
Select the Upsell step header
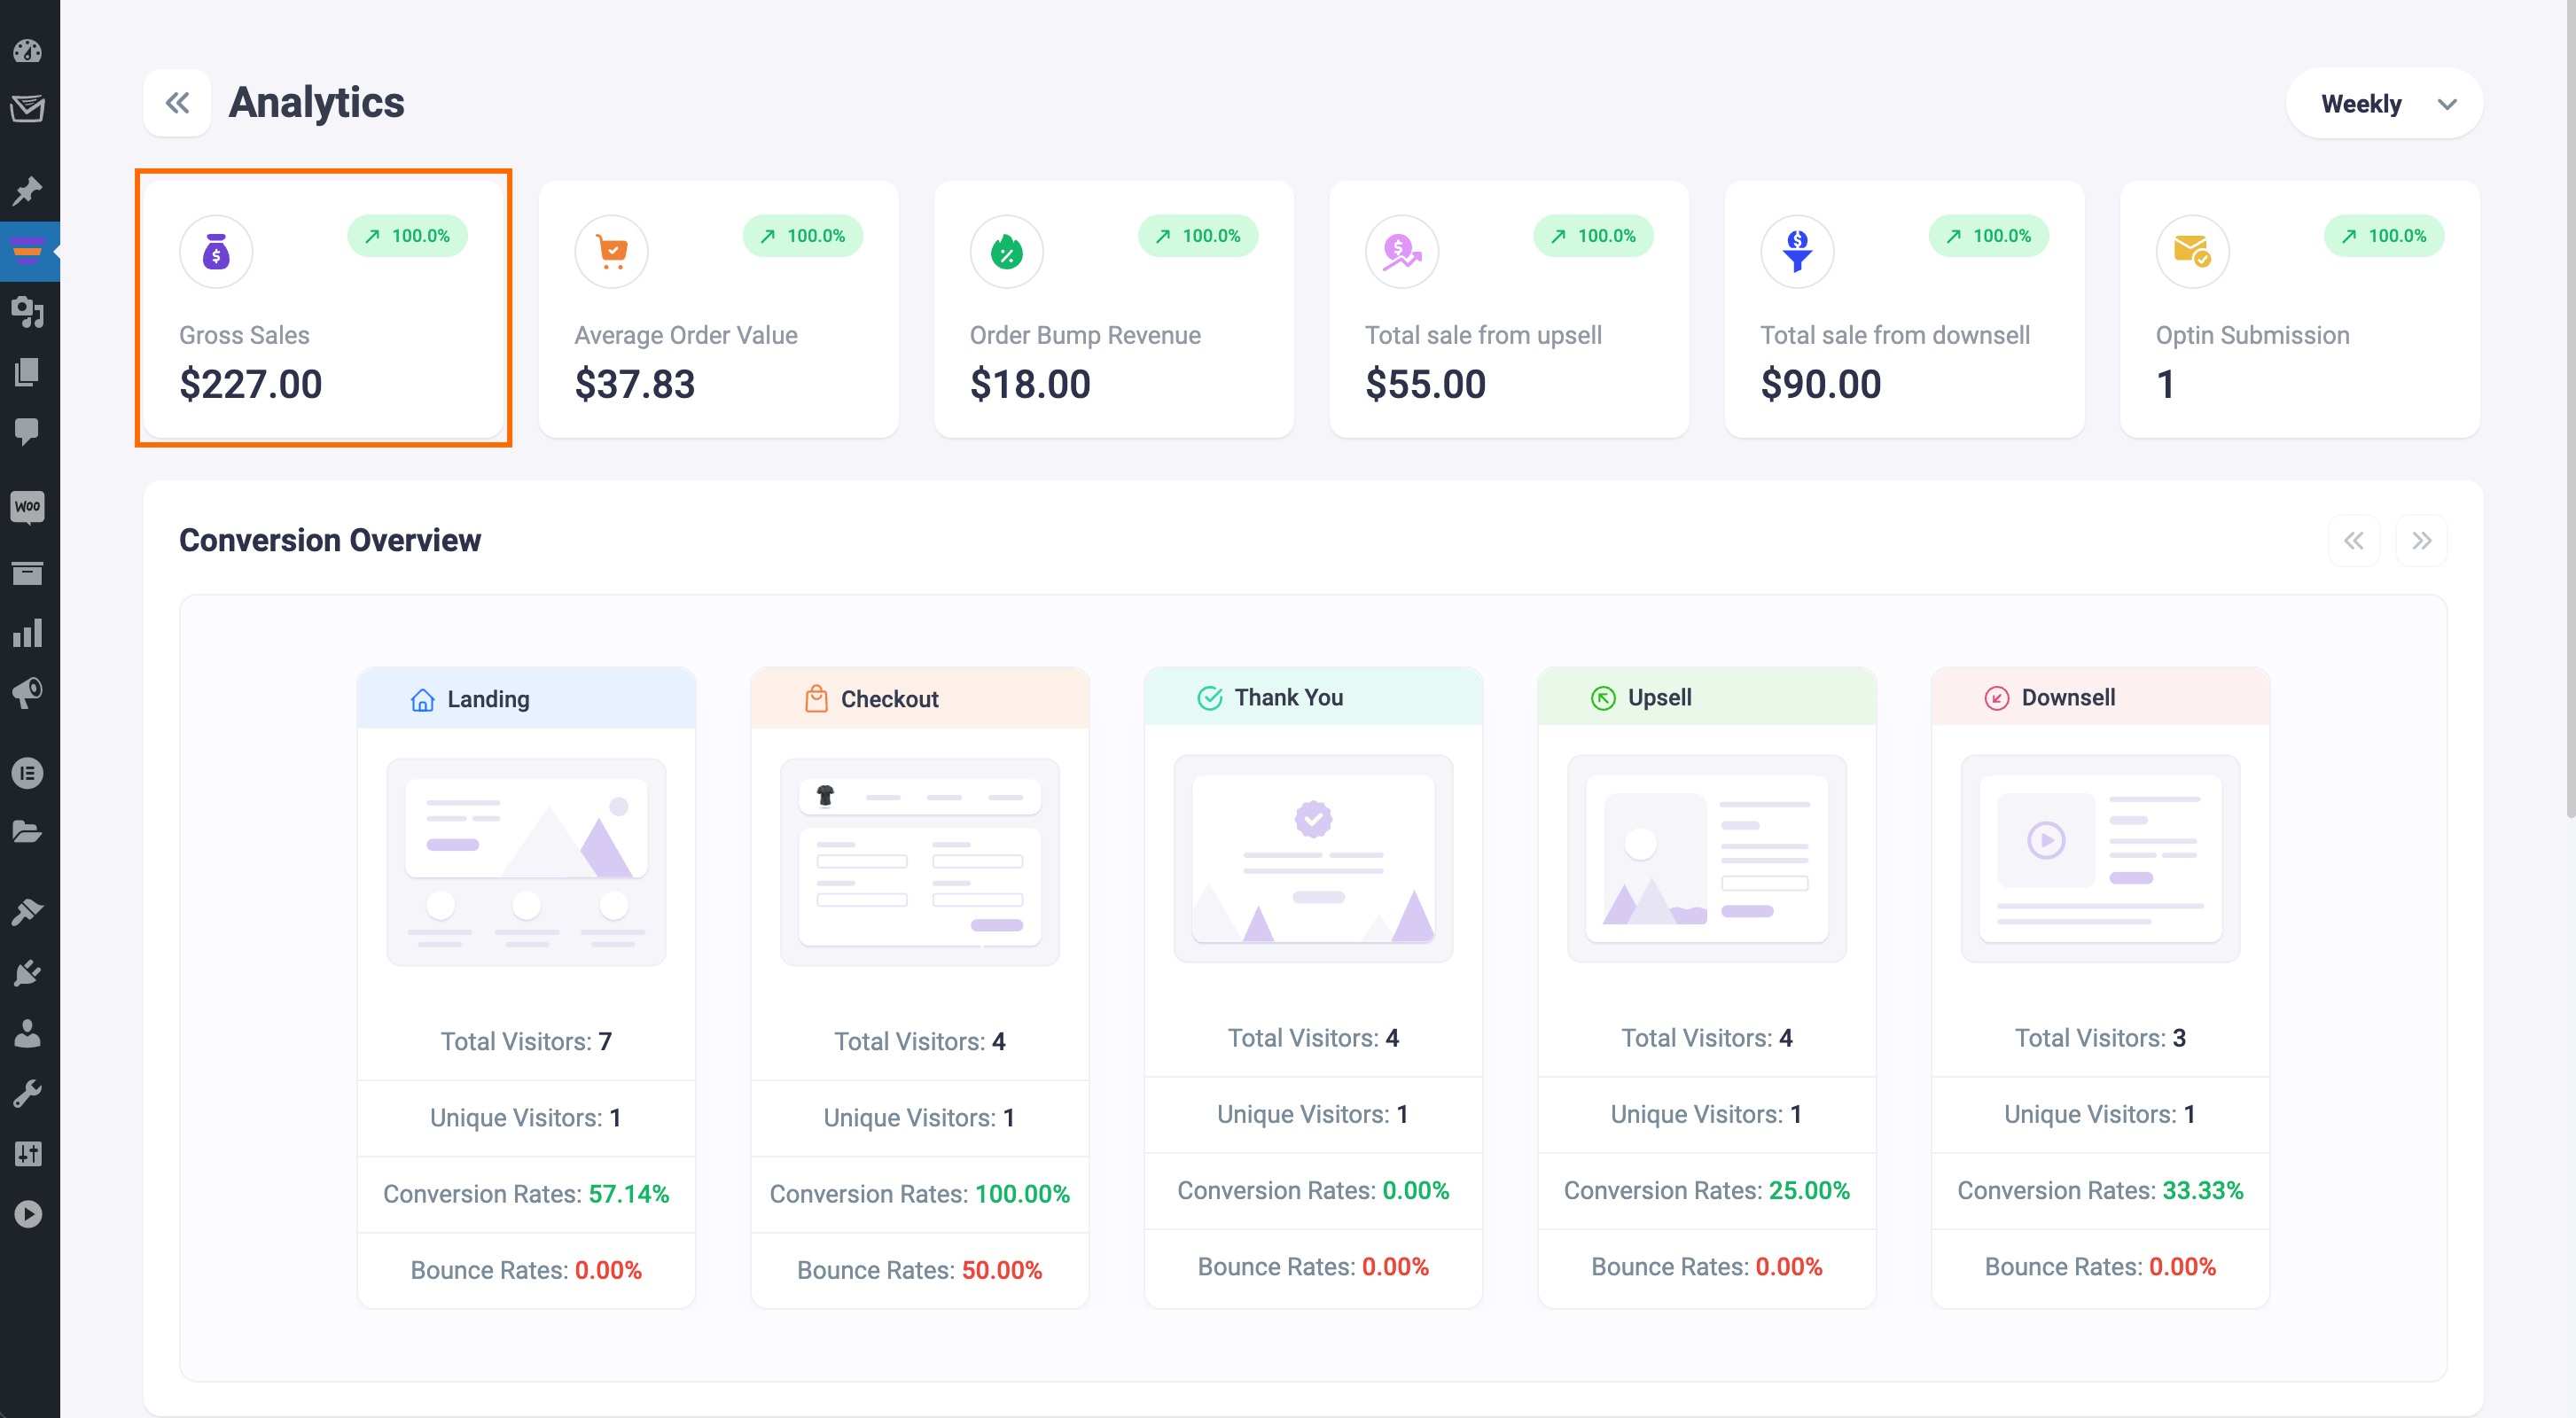point(1707,697)
